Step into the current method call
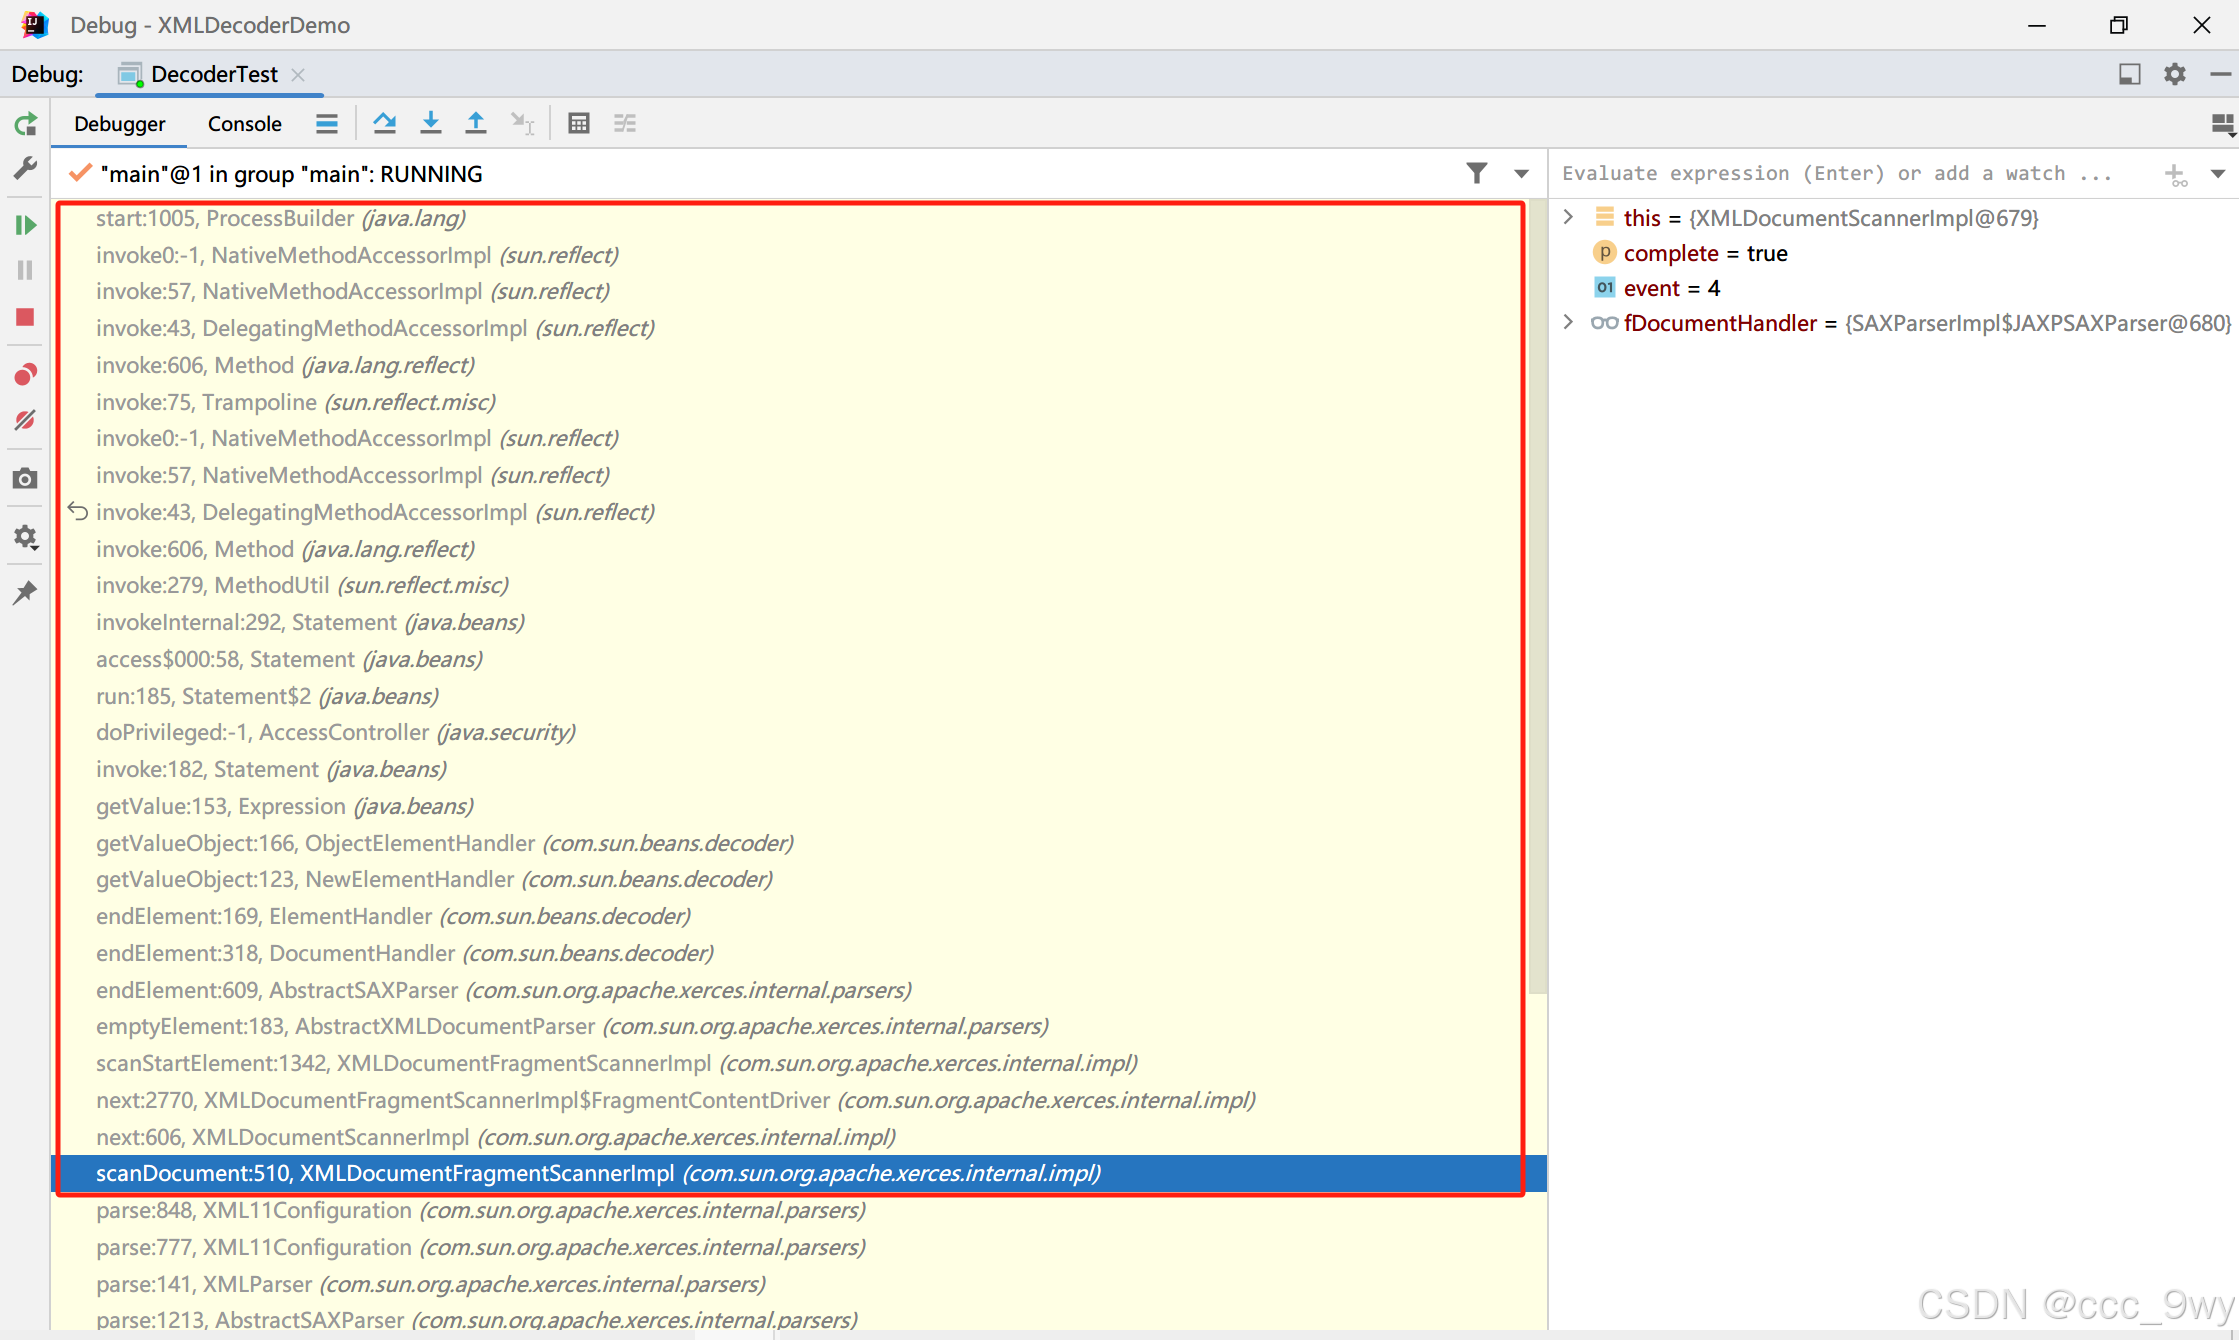The width and height of the screenshot is (2239, 1340). 430,122
